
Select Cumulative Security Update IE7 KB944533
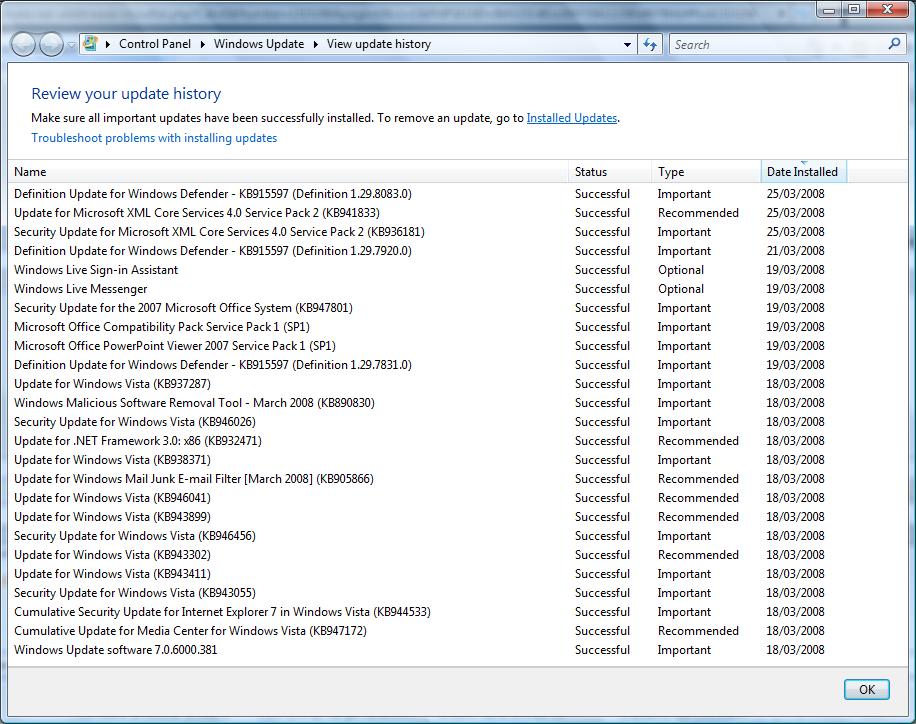pos(223,612)
